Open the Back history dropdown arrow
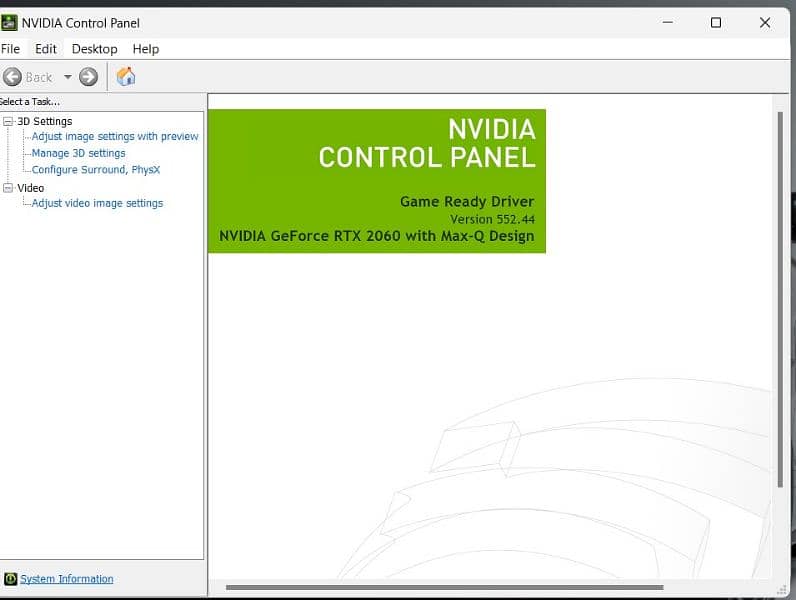Image resolution: width=796 pixels, height=600 pixels. pyautogui.click(x=68, y=77)
